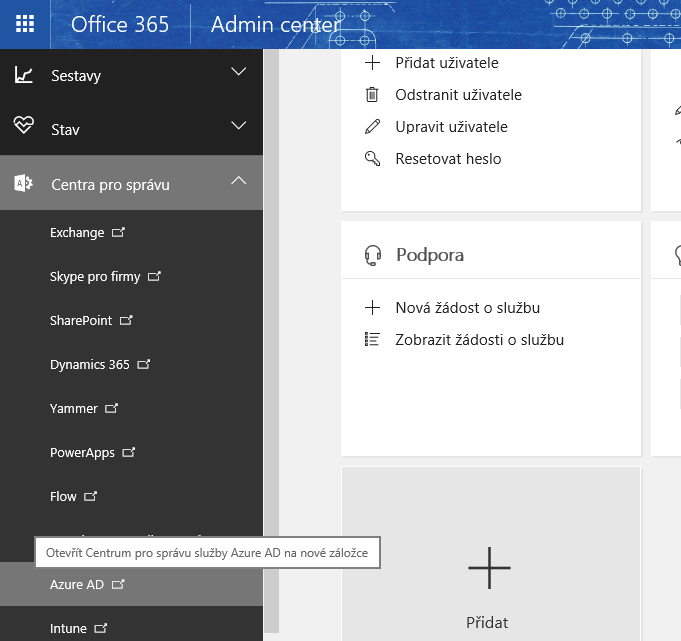Image resolution: width=681 pixels, height=641 pixels.
Task: Open SharePoint admin center
Action: pyautogui.click(x=81, y=320)
